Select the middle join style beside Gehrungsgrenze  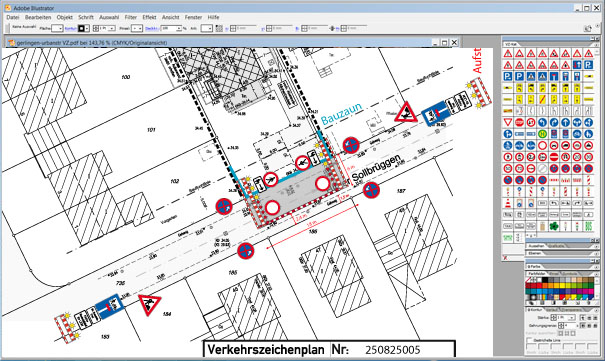589,326
